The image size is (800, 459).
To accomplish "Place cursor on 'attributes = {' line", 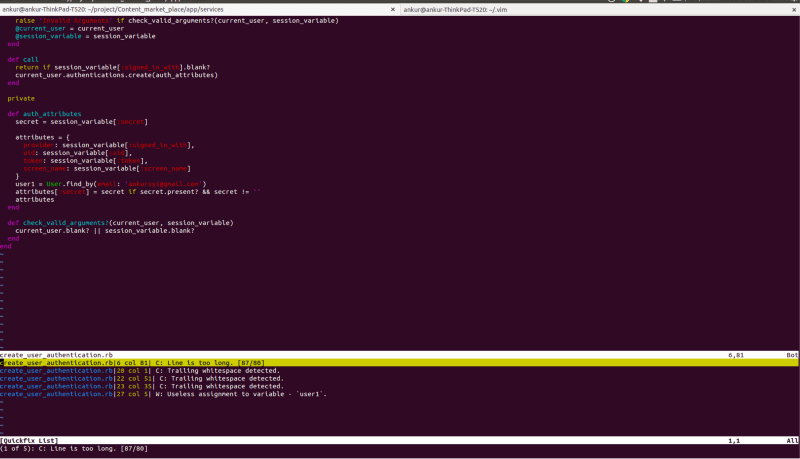I will [42, 137].
